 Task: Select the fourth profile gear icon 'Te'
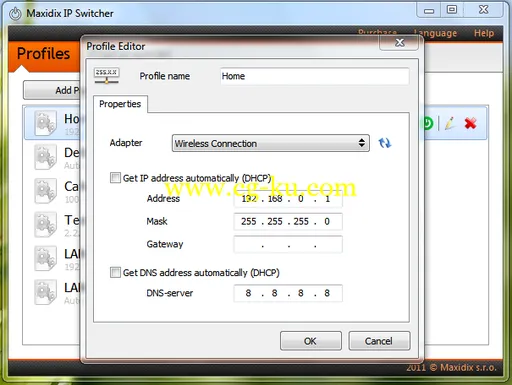coord(46,224)
